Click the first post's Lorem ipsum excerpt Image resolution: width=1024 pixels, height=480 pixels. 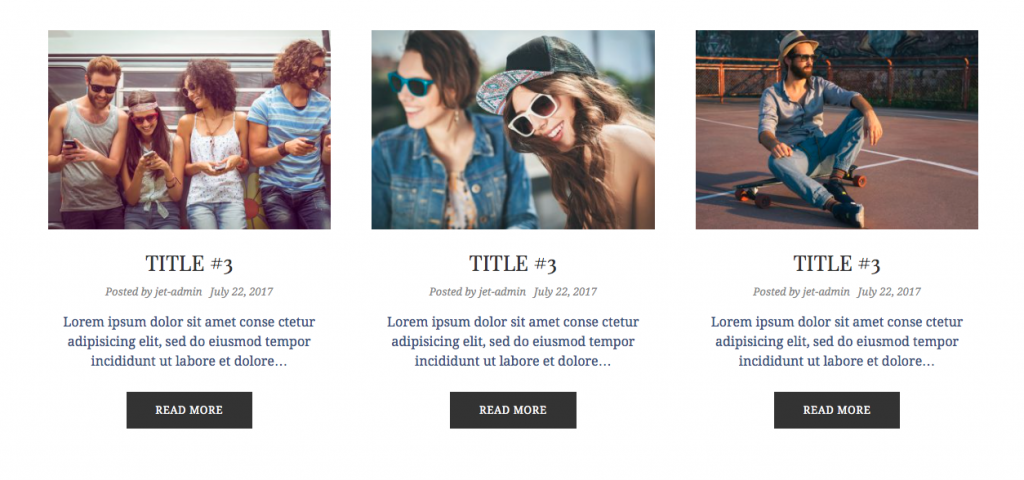189,342
